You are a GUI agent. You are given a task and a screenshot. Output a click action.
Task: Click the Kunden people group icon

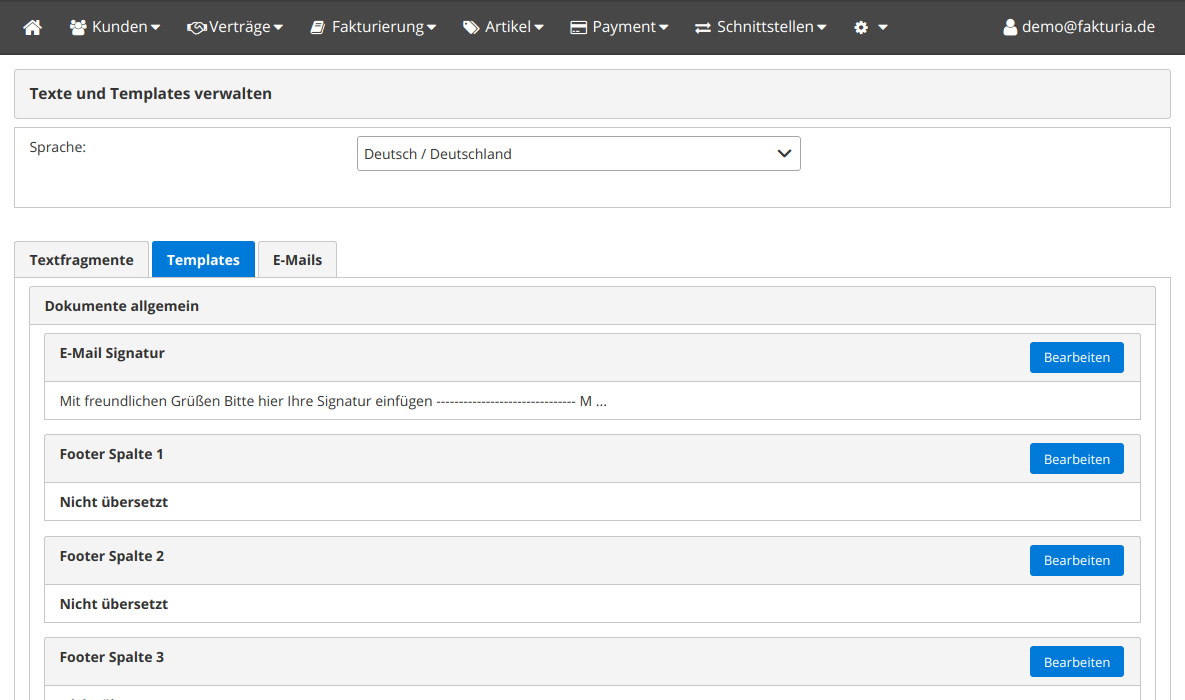coord(78,28)
